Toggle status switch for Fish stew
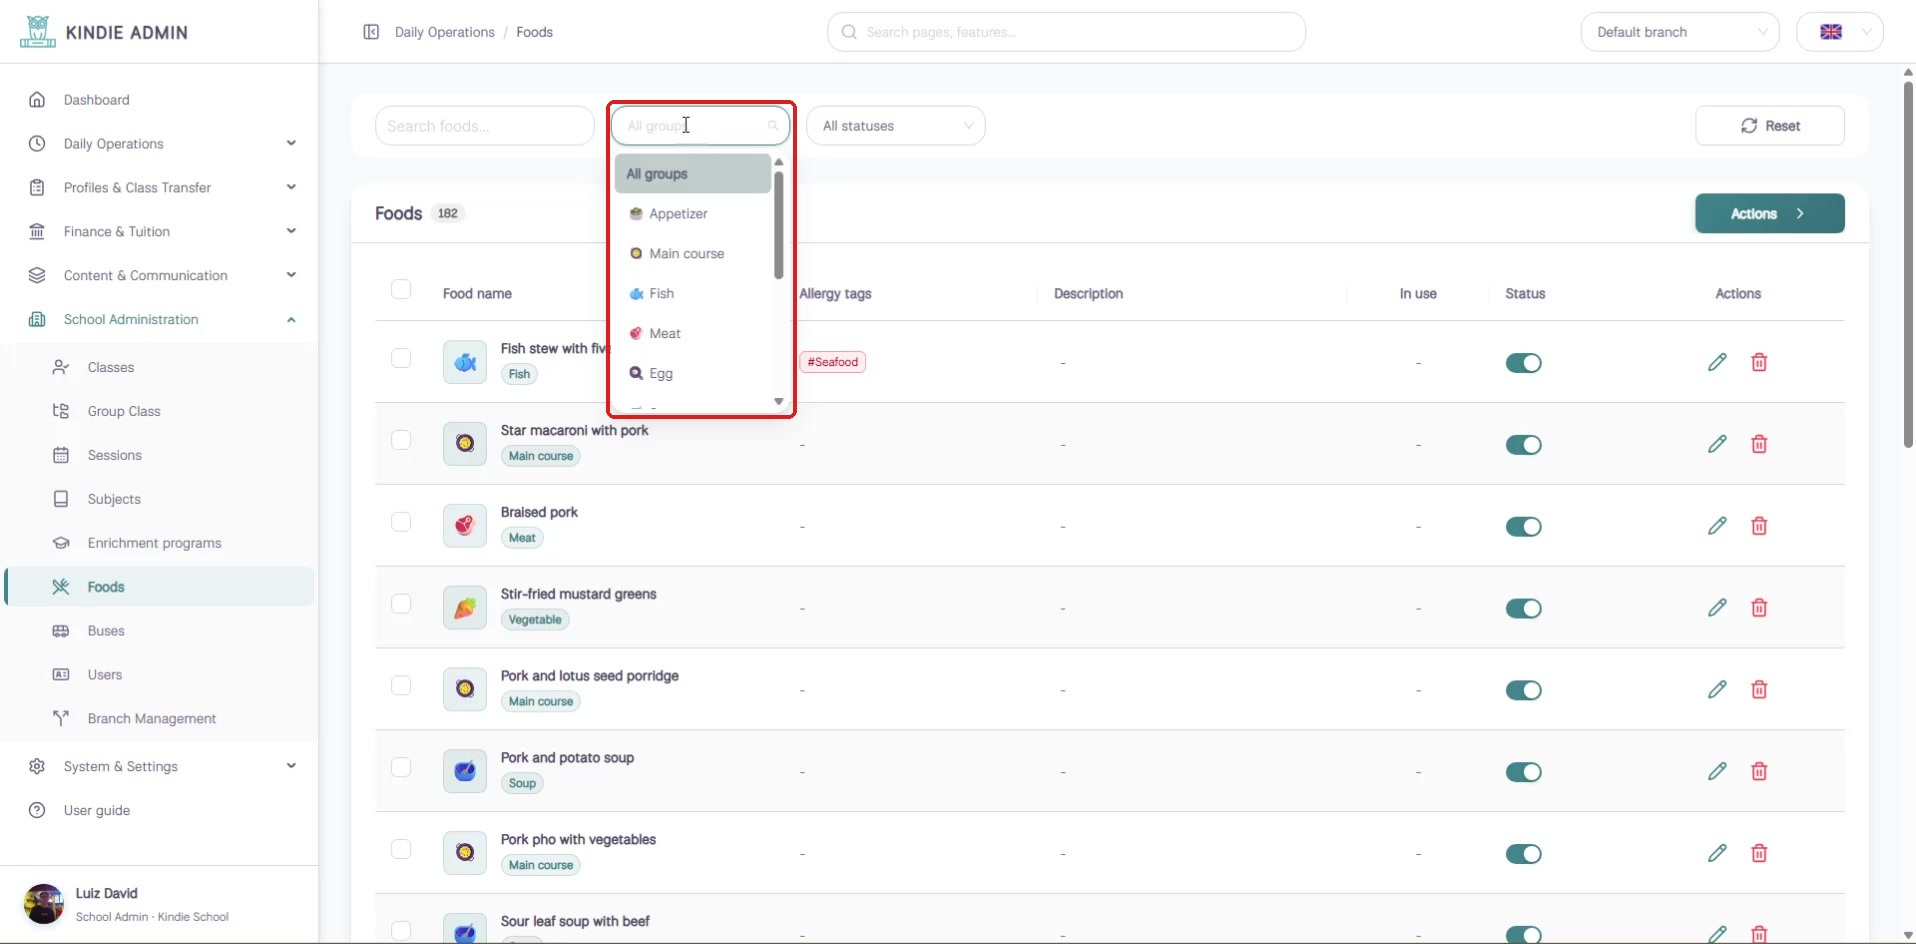The image size is (1916, 944). pos(1523,363)
